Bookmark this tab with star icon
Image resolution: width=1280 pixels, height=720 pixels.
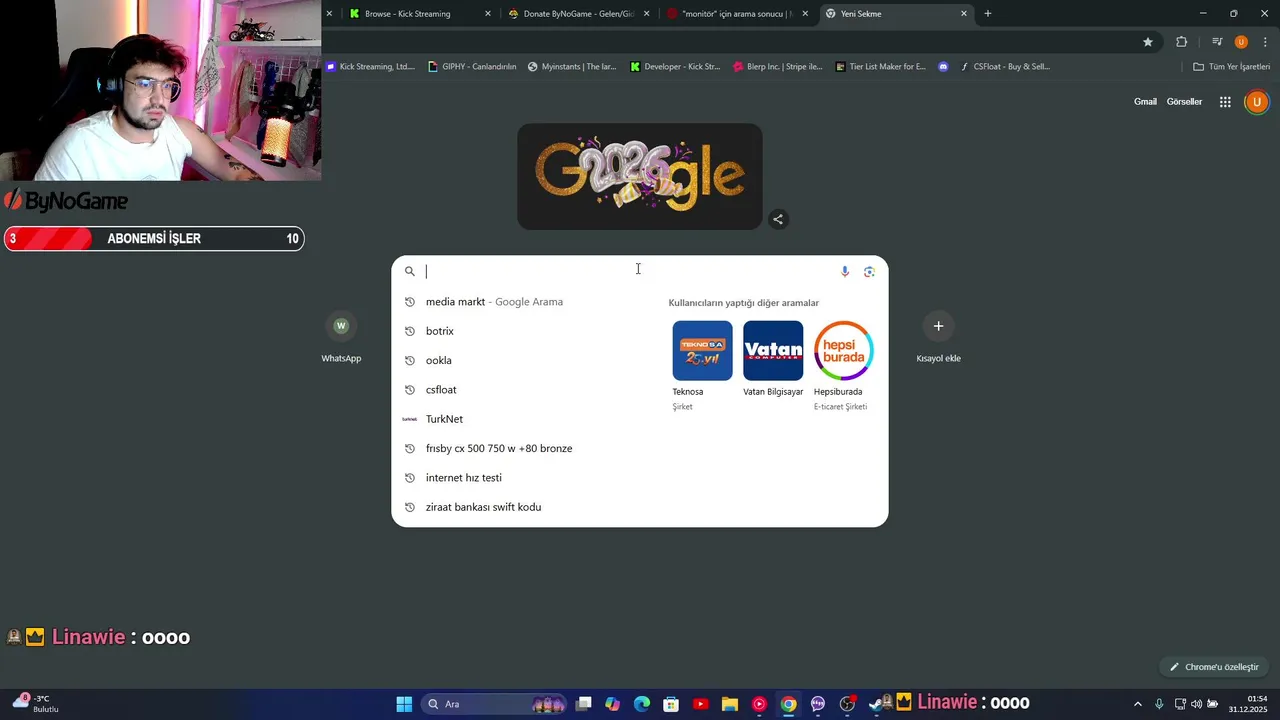click(1148, 42)
